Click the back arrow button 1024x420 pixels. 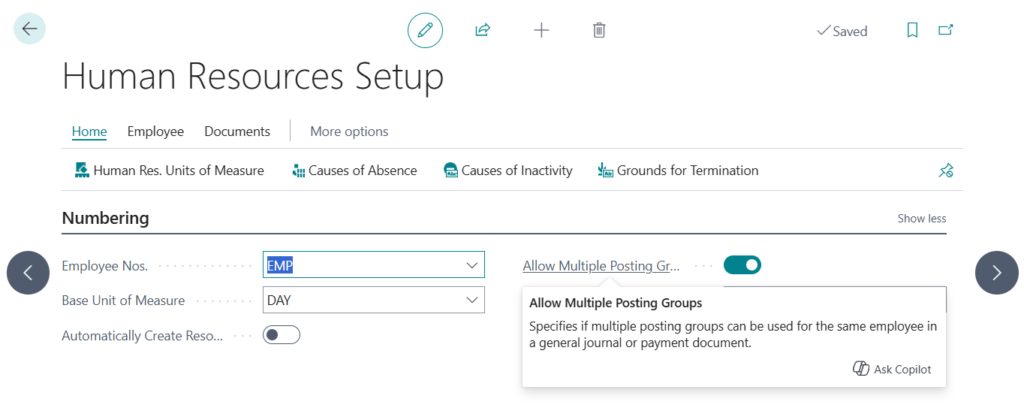29,29
